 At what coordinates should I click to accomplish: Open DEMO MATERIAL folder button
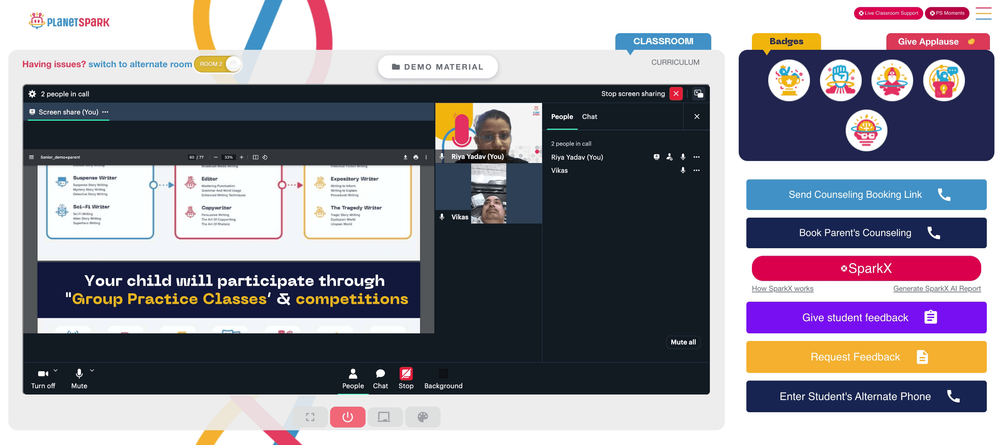coord(438,67)
